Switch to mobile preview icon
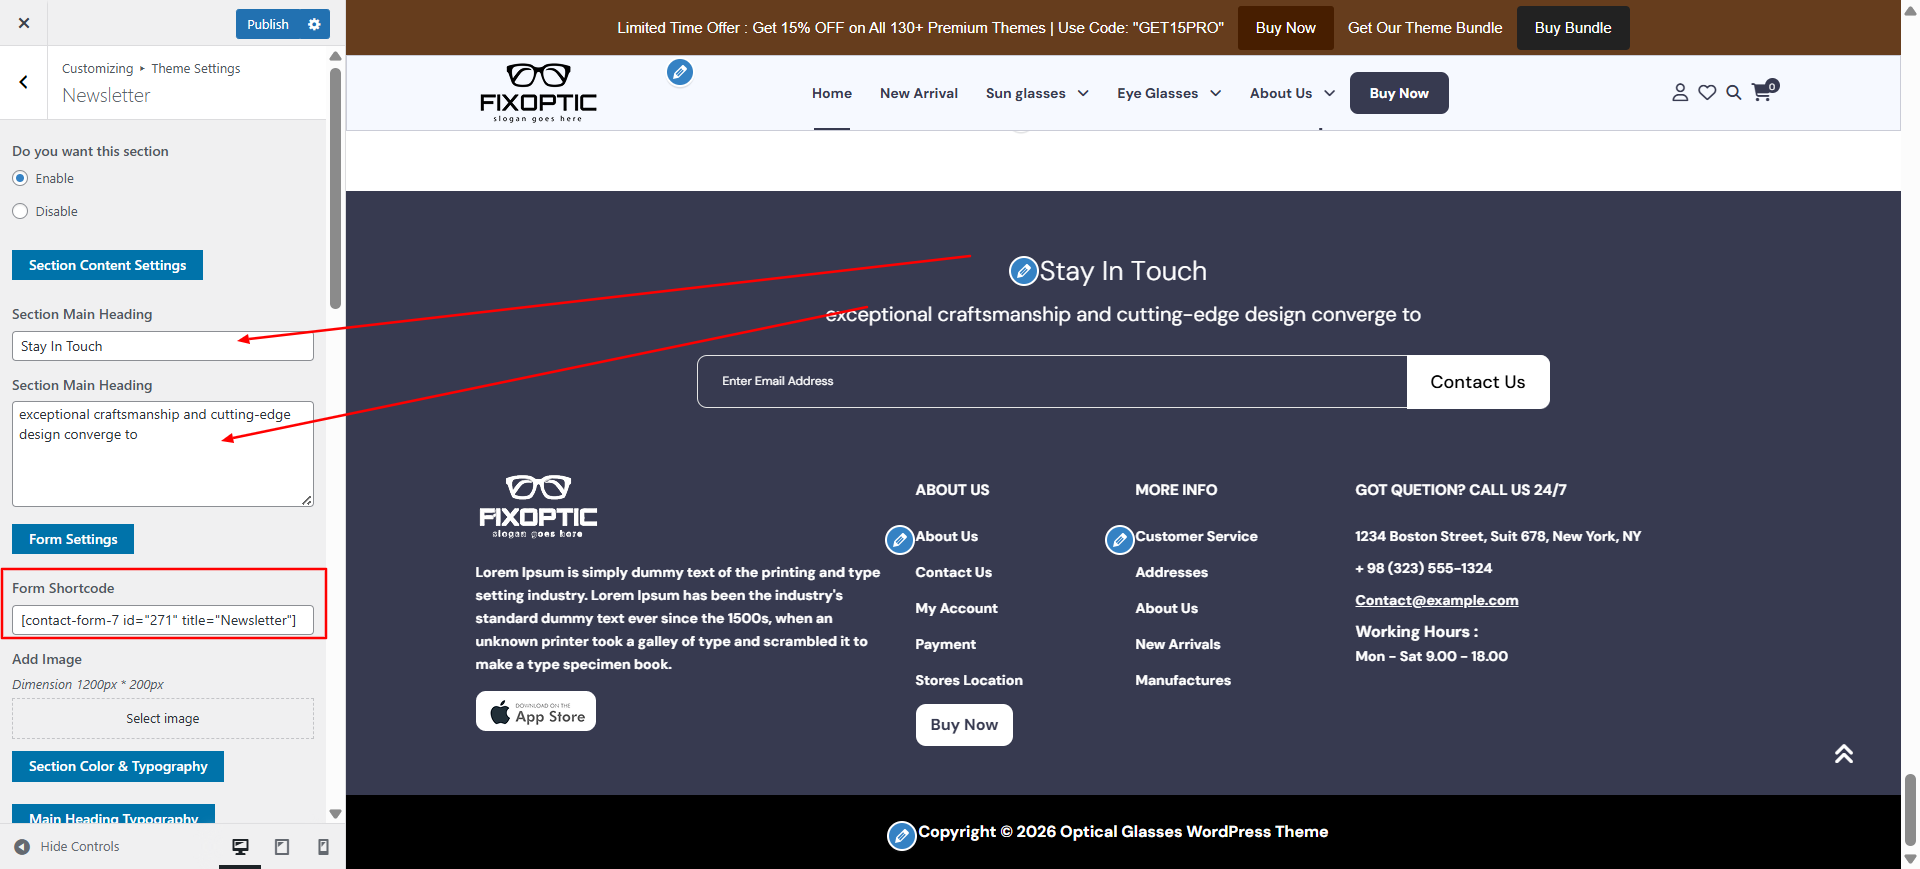The image size is (1920, 869). point(323,847)
